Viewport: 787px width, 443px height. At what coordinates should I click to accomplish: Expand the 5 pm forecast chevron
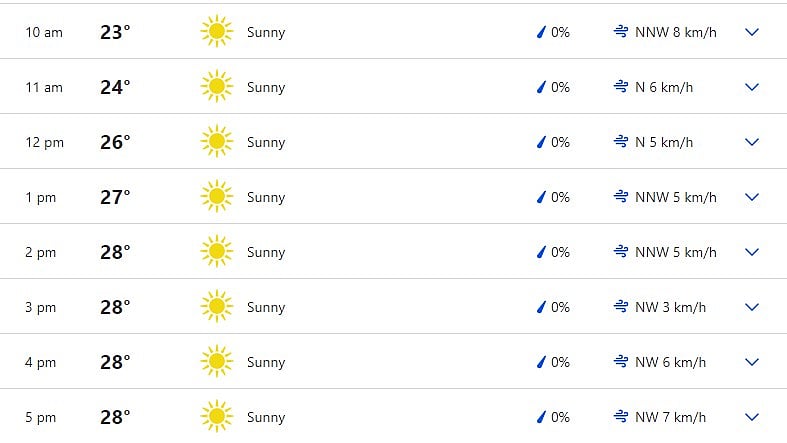[x=751, y=417]
